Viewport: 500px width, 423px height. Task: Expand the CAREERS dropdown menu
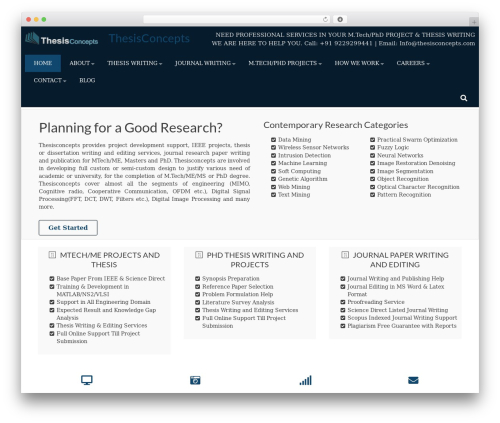tap(413, 63)
